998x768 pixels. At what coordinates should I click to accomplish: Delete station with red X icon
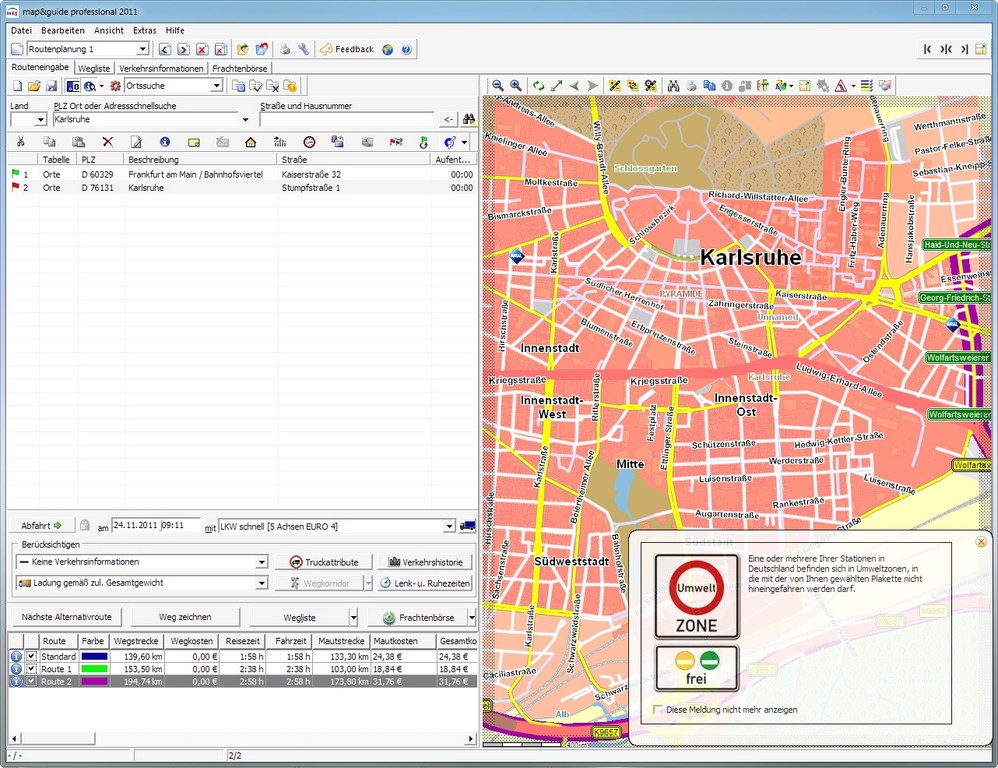[108, 142]
